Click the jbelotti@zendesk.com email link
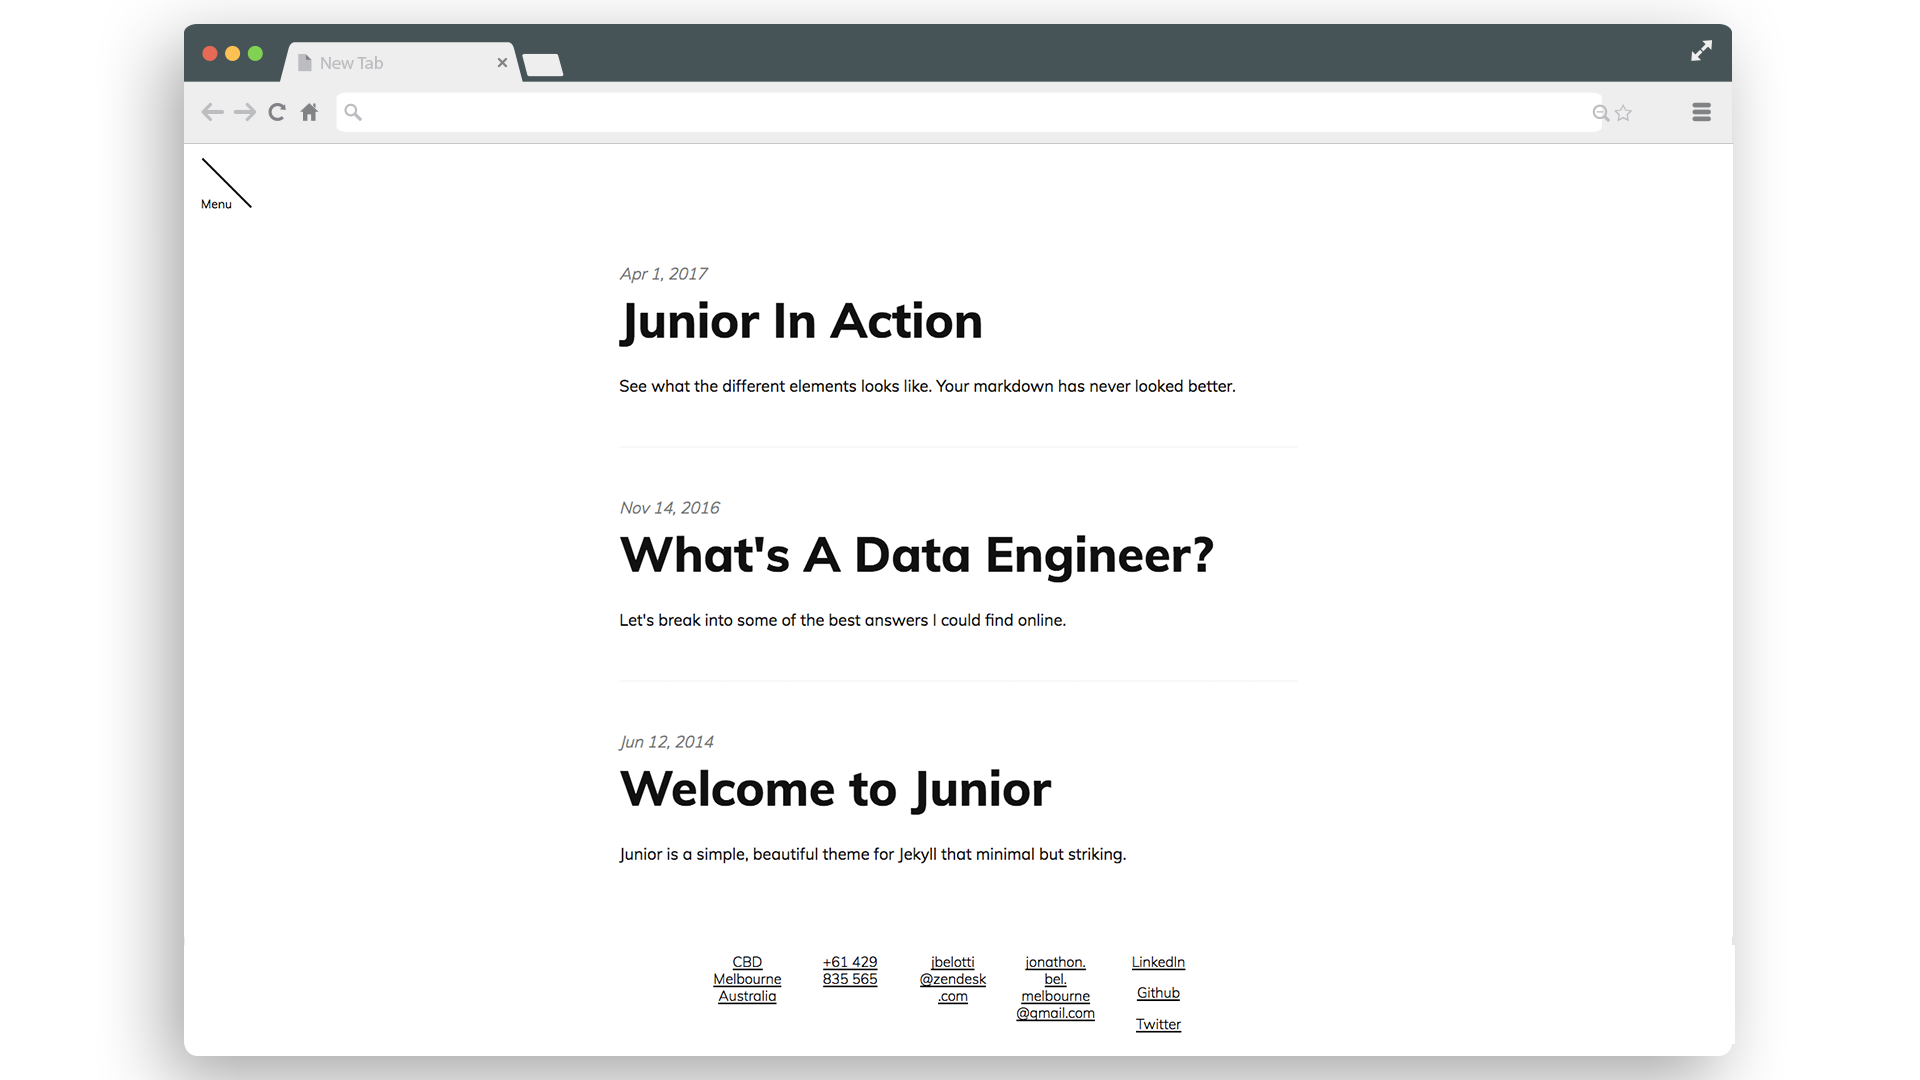This screenshot has height=1080, width=1920. [x=952, y=979]
